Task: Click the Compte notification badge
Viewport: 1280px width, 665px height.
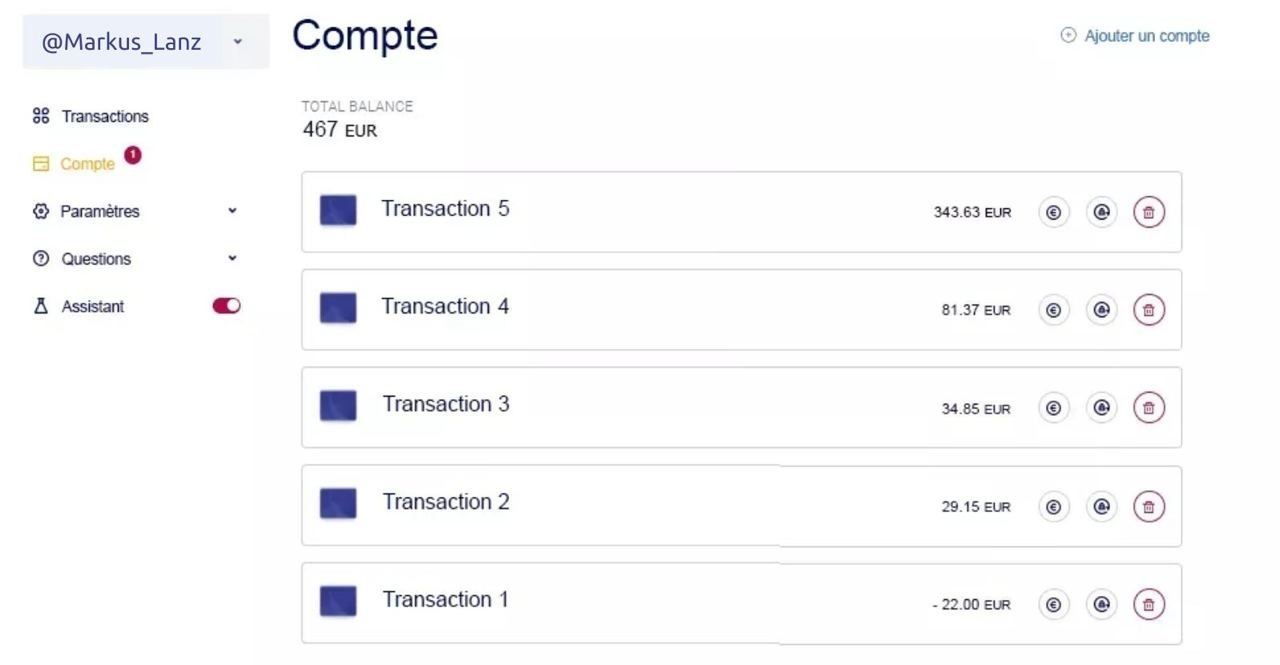Action: (x=133, y=155)
